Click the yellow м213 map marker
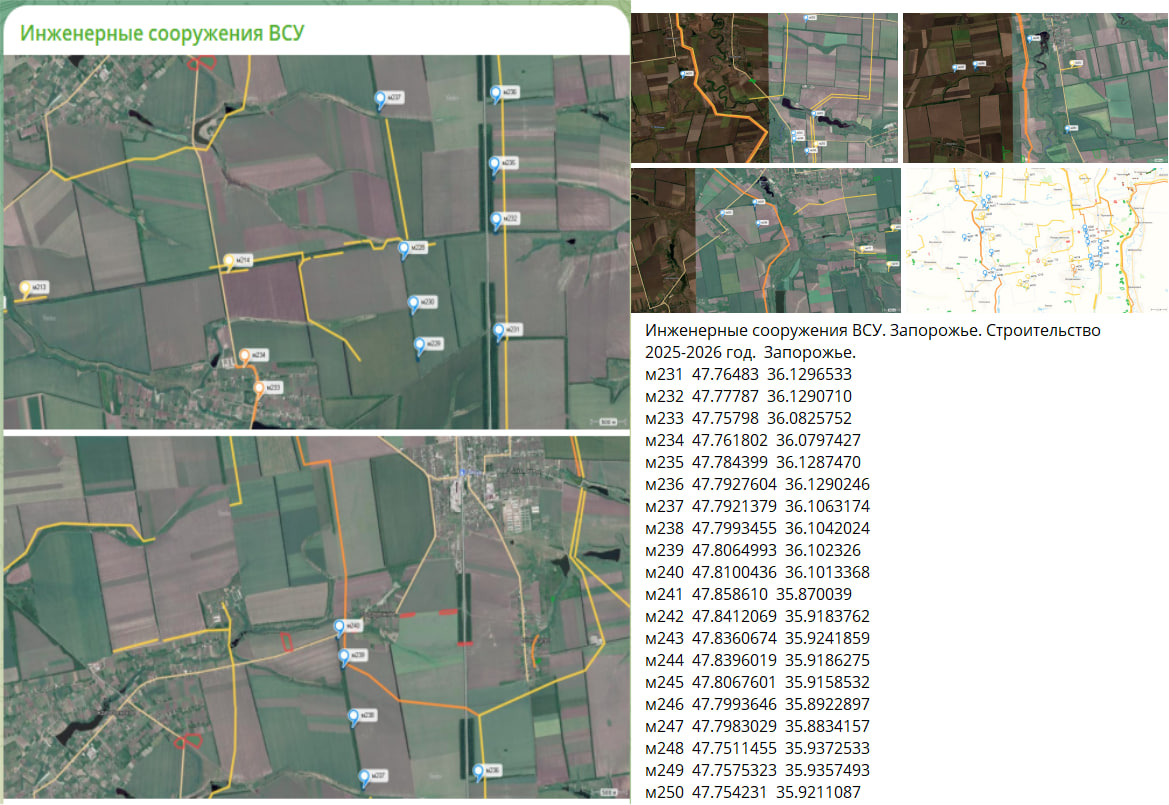 point(24,288)
